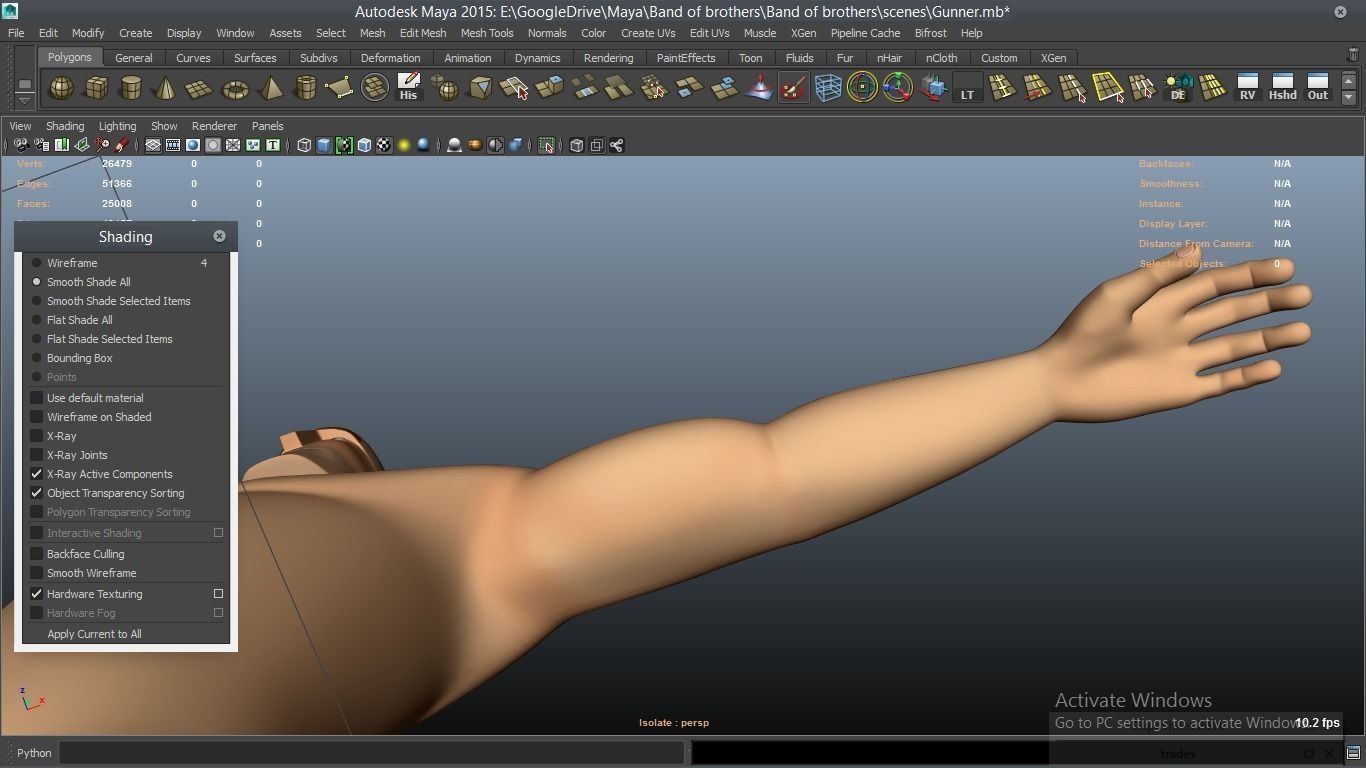This screenshot has height=768, width=1366.
Task: Toggle isolate select icon in viewport toolbar
Action: (x=546, y=146)
